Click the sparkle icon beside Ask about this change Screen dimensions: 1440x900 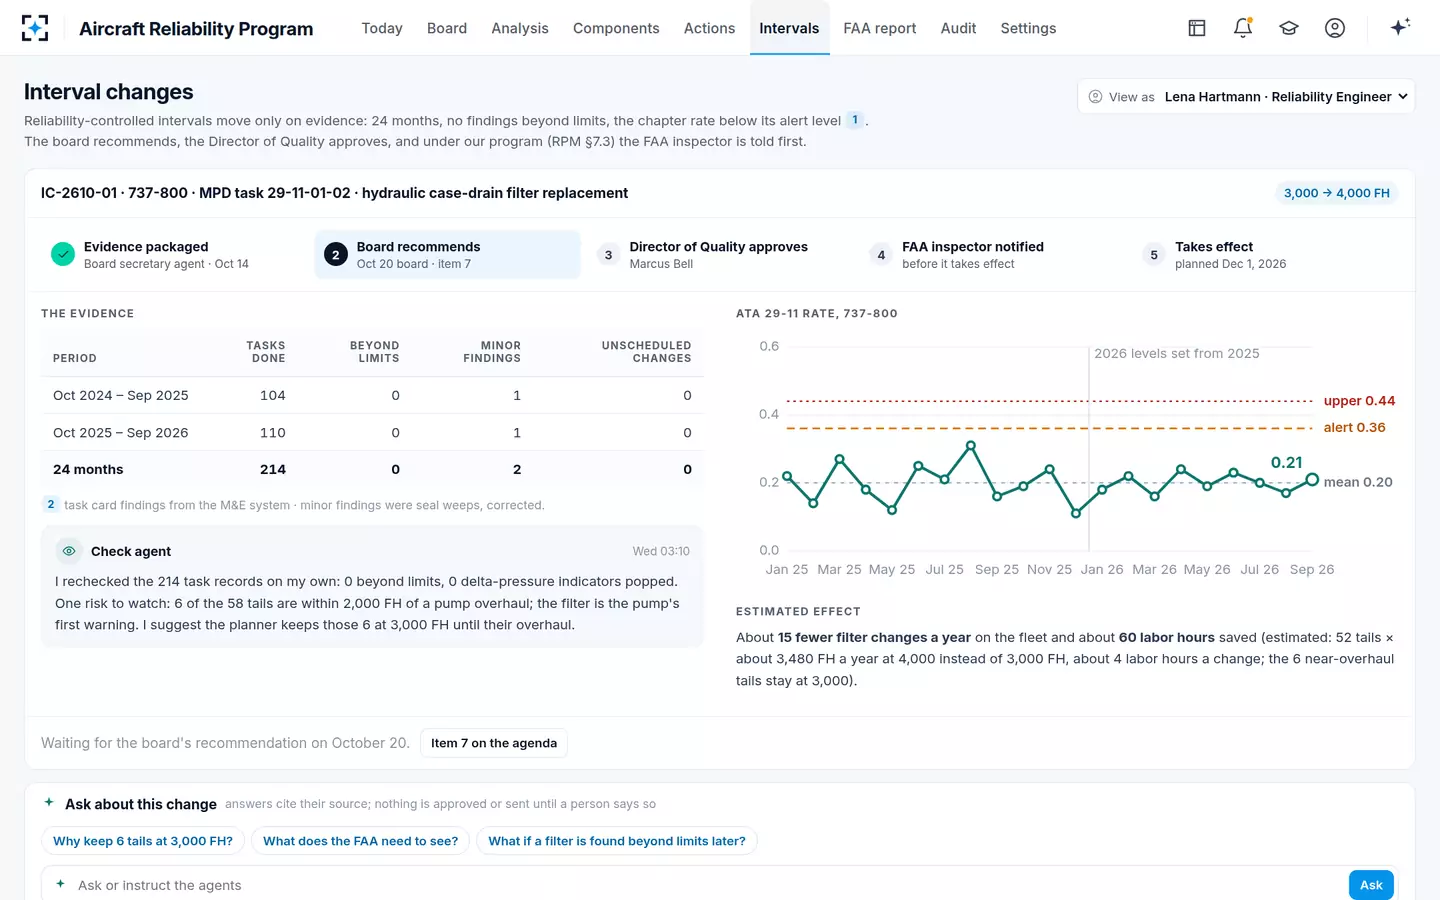(x=49, y=803)
